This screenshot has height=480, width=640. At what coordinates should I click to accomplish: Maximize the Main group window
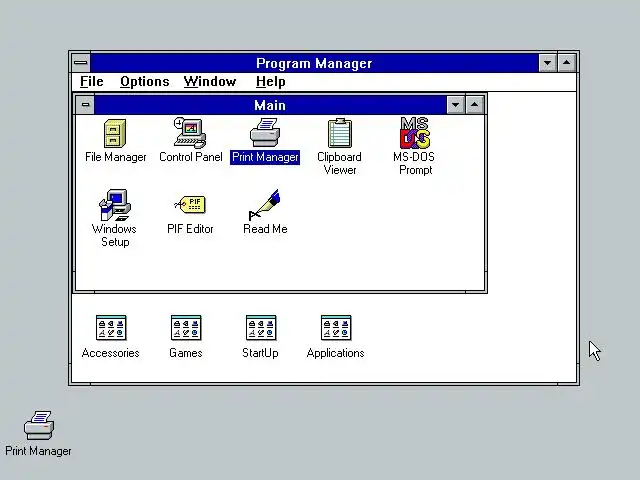474,105
